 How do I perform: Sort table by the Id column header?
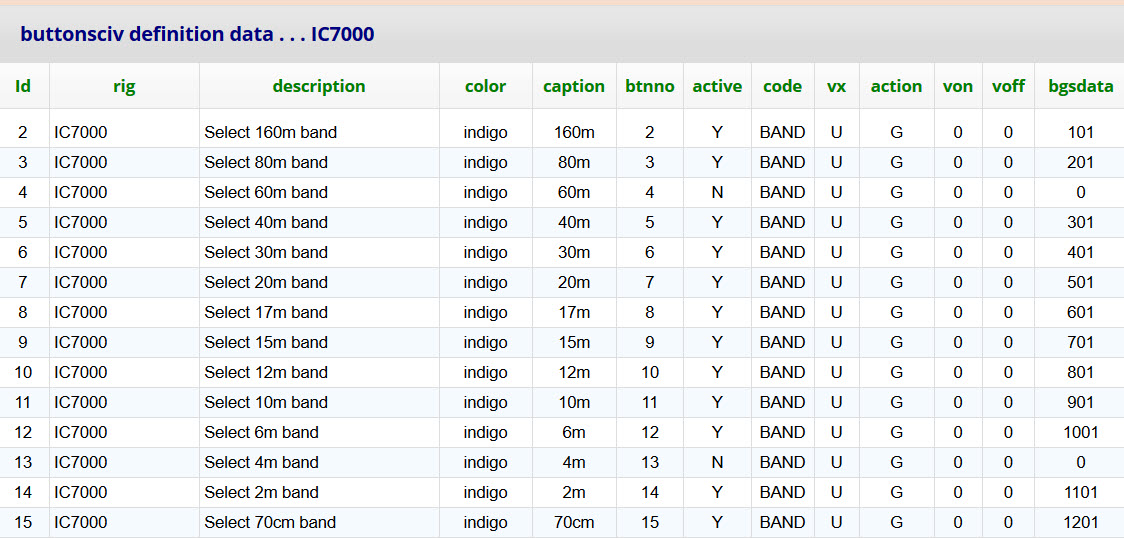point(23,86)
